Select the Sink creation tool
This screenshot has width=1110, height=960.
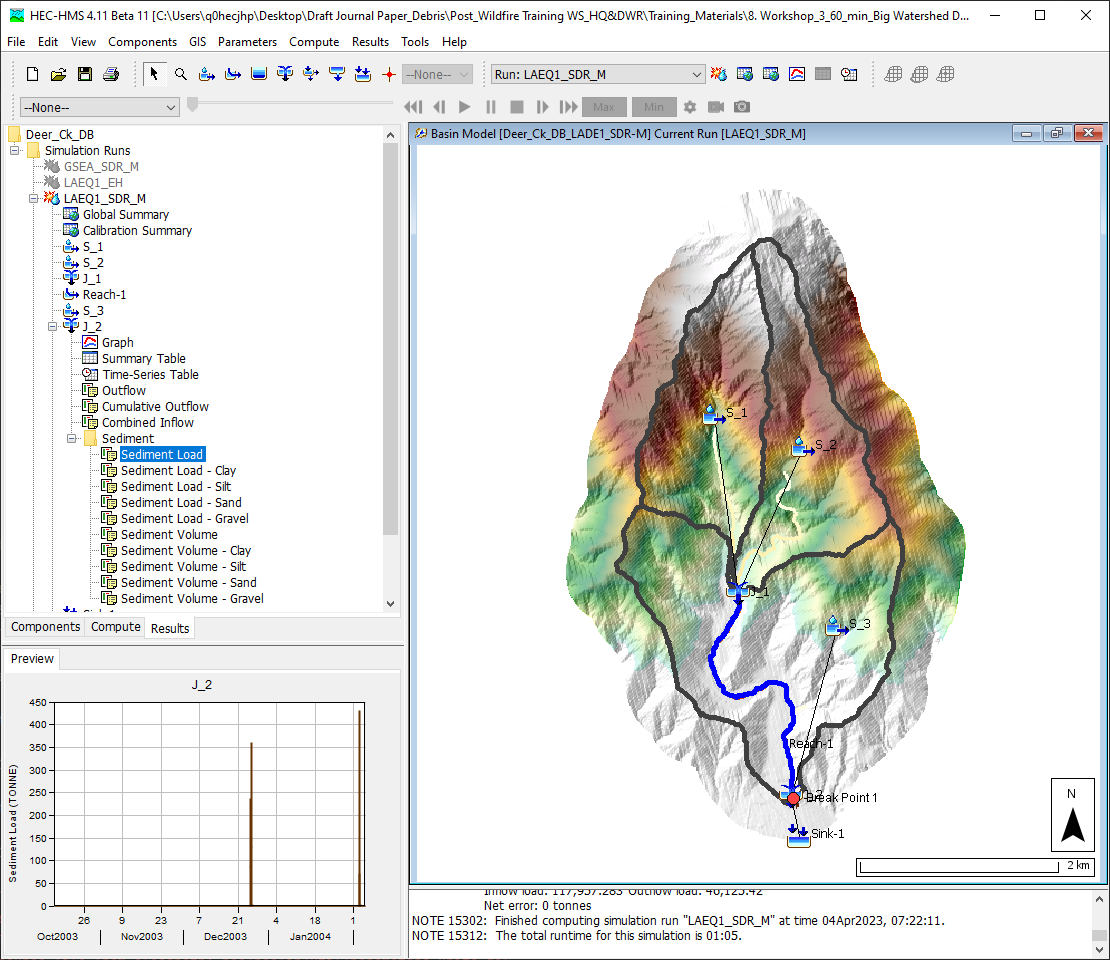point(363,74)
